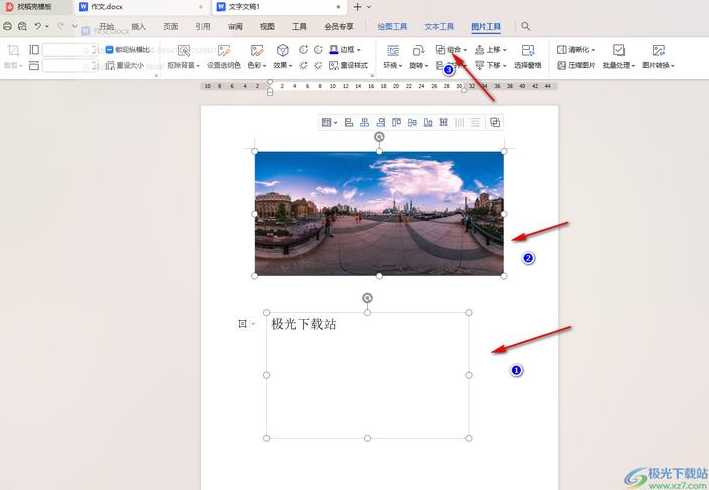The image size is (709, 490).
Task: Click align bottom icon in floating toolbar
Action: [x=428, y=122]
